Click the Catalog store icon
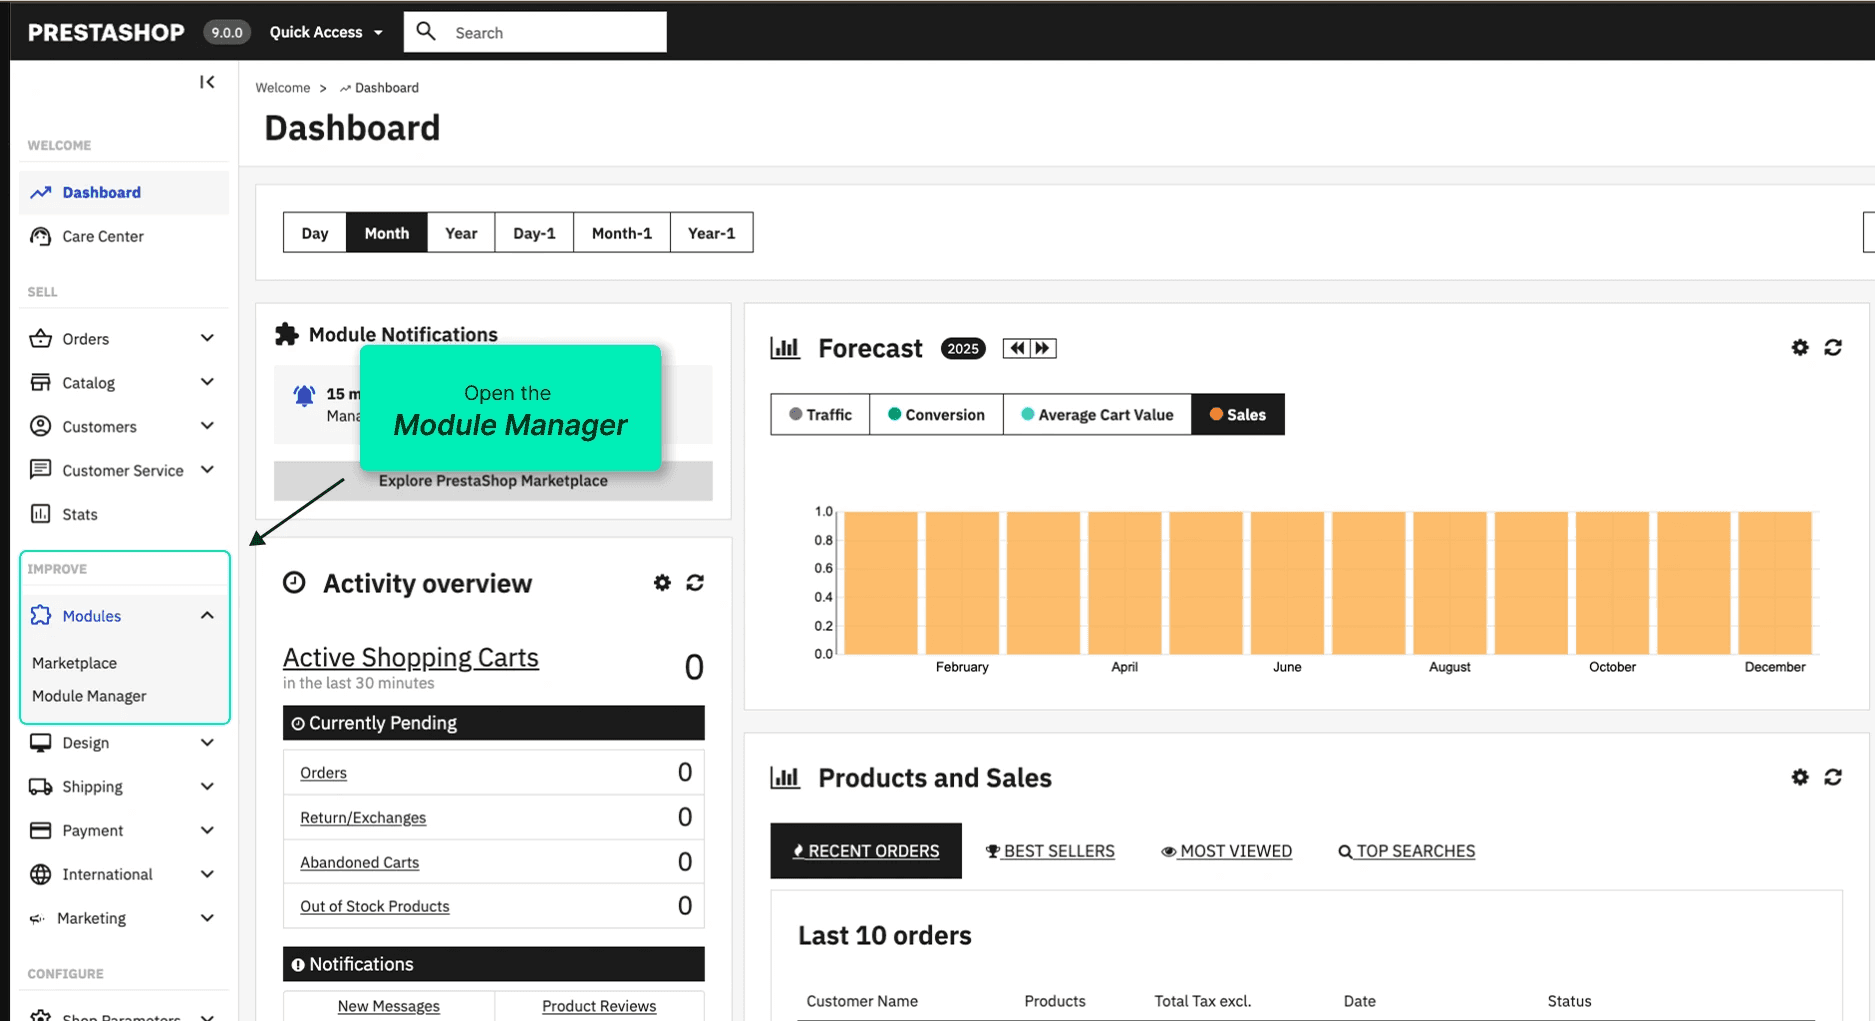 click(x=40, y=382)
